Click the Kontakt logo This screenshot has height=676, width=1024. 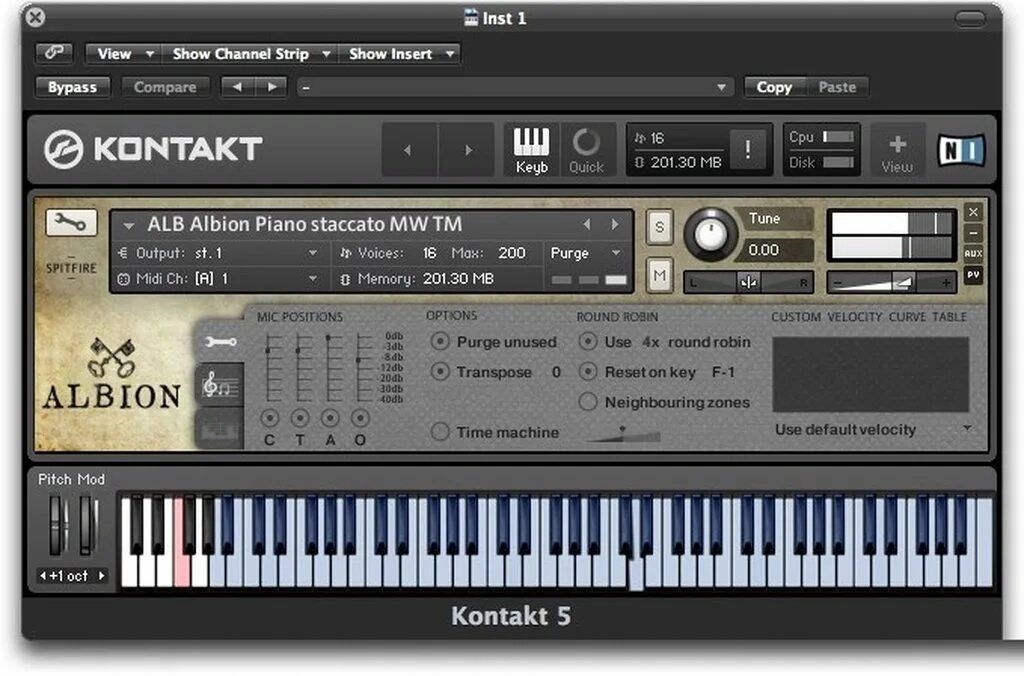point(153,149)
